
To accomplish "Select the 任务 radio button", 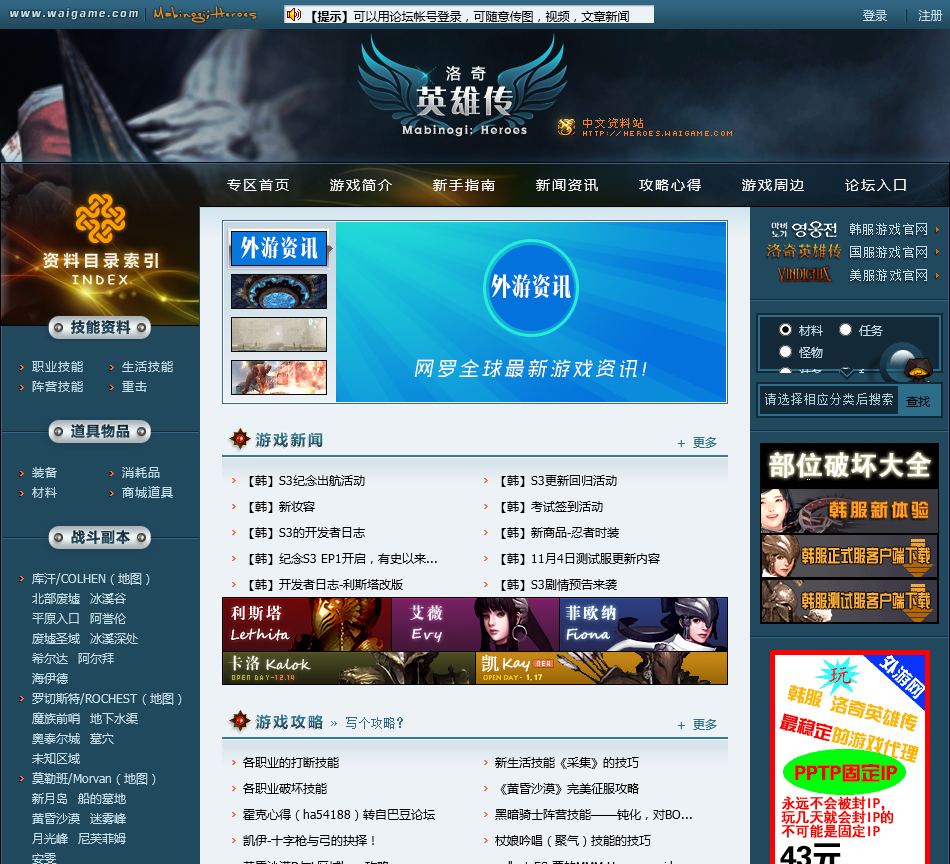I will 845,330.
